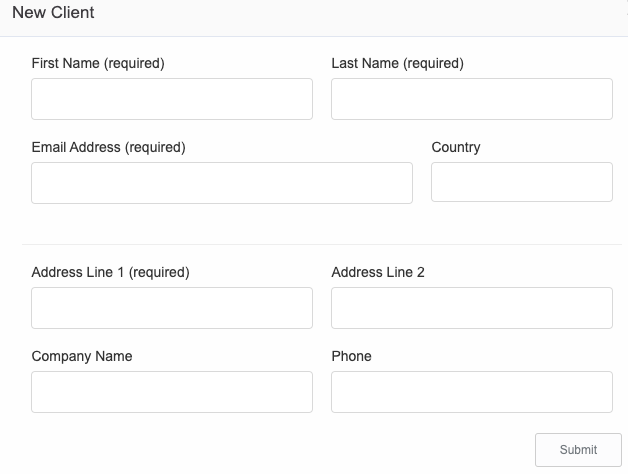Screen dimensions: 628x474
Task: Focus the Last Name text box
Action: coord(472,99)
